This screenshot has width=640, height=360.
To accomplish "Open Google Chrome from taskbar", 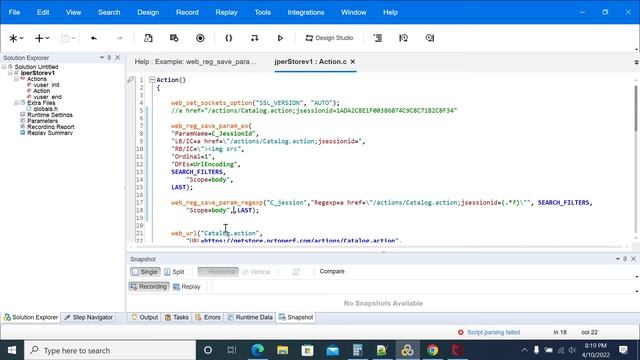I will pos(432,350).
